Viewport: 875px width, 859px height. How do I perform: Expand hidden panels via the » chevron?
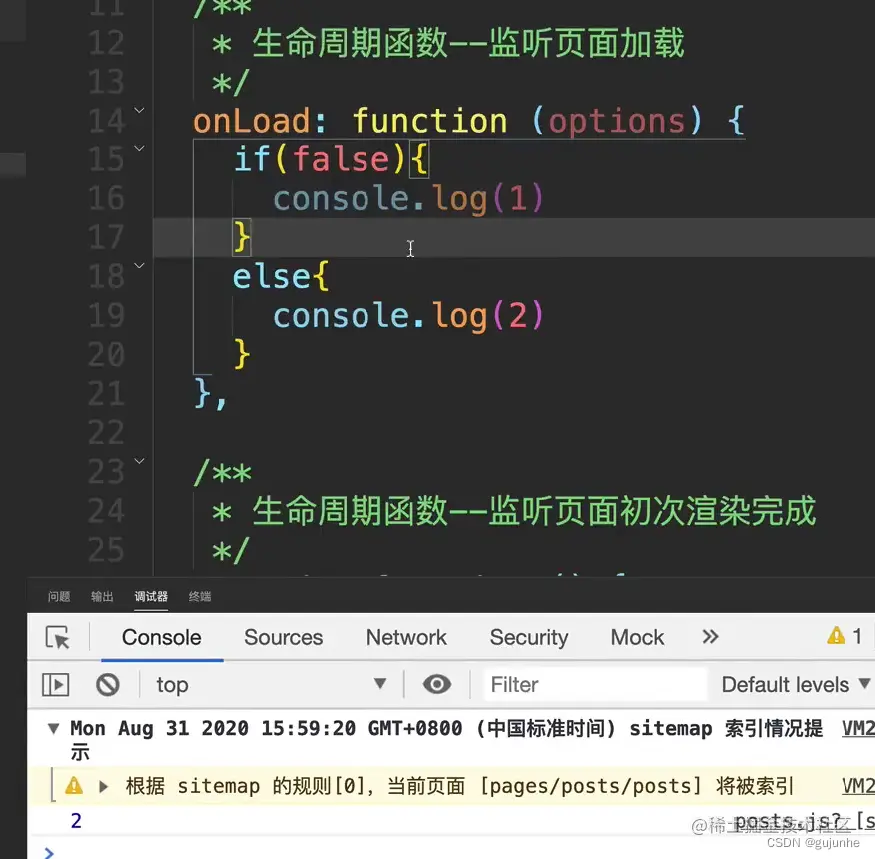click(710, 637)
